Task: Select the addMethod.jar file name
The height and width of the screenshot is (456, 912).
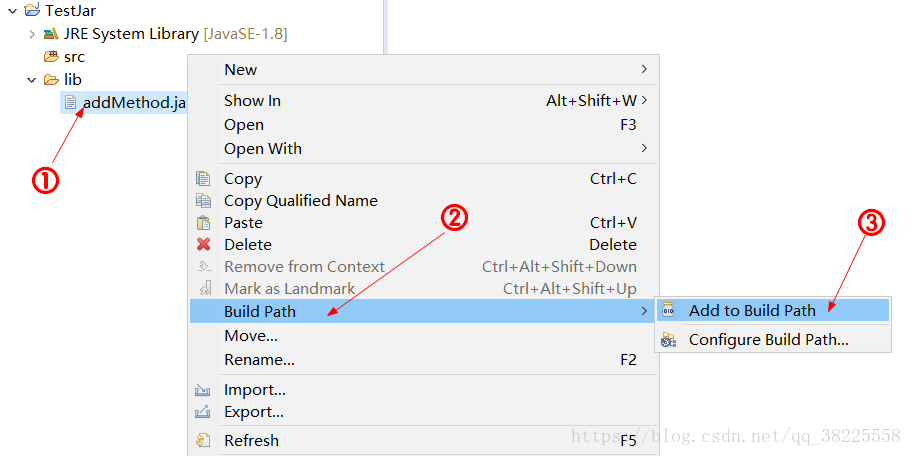Action: [134, 103]
